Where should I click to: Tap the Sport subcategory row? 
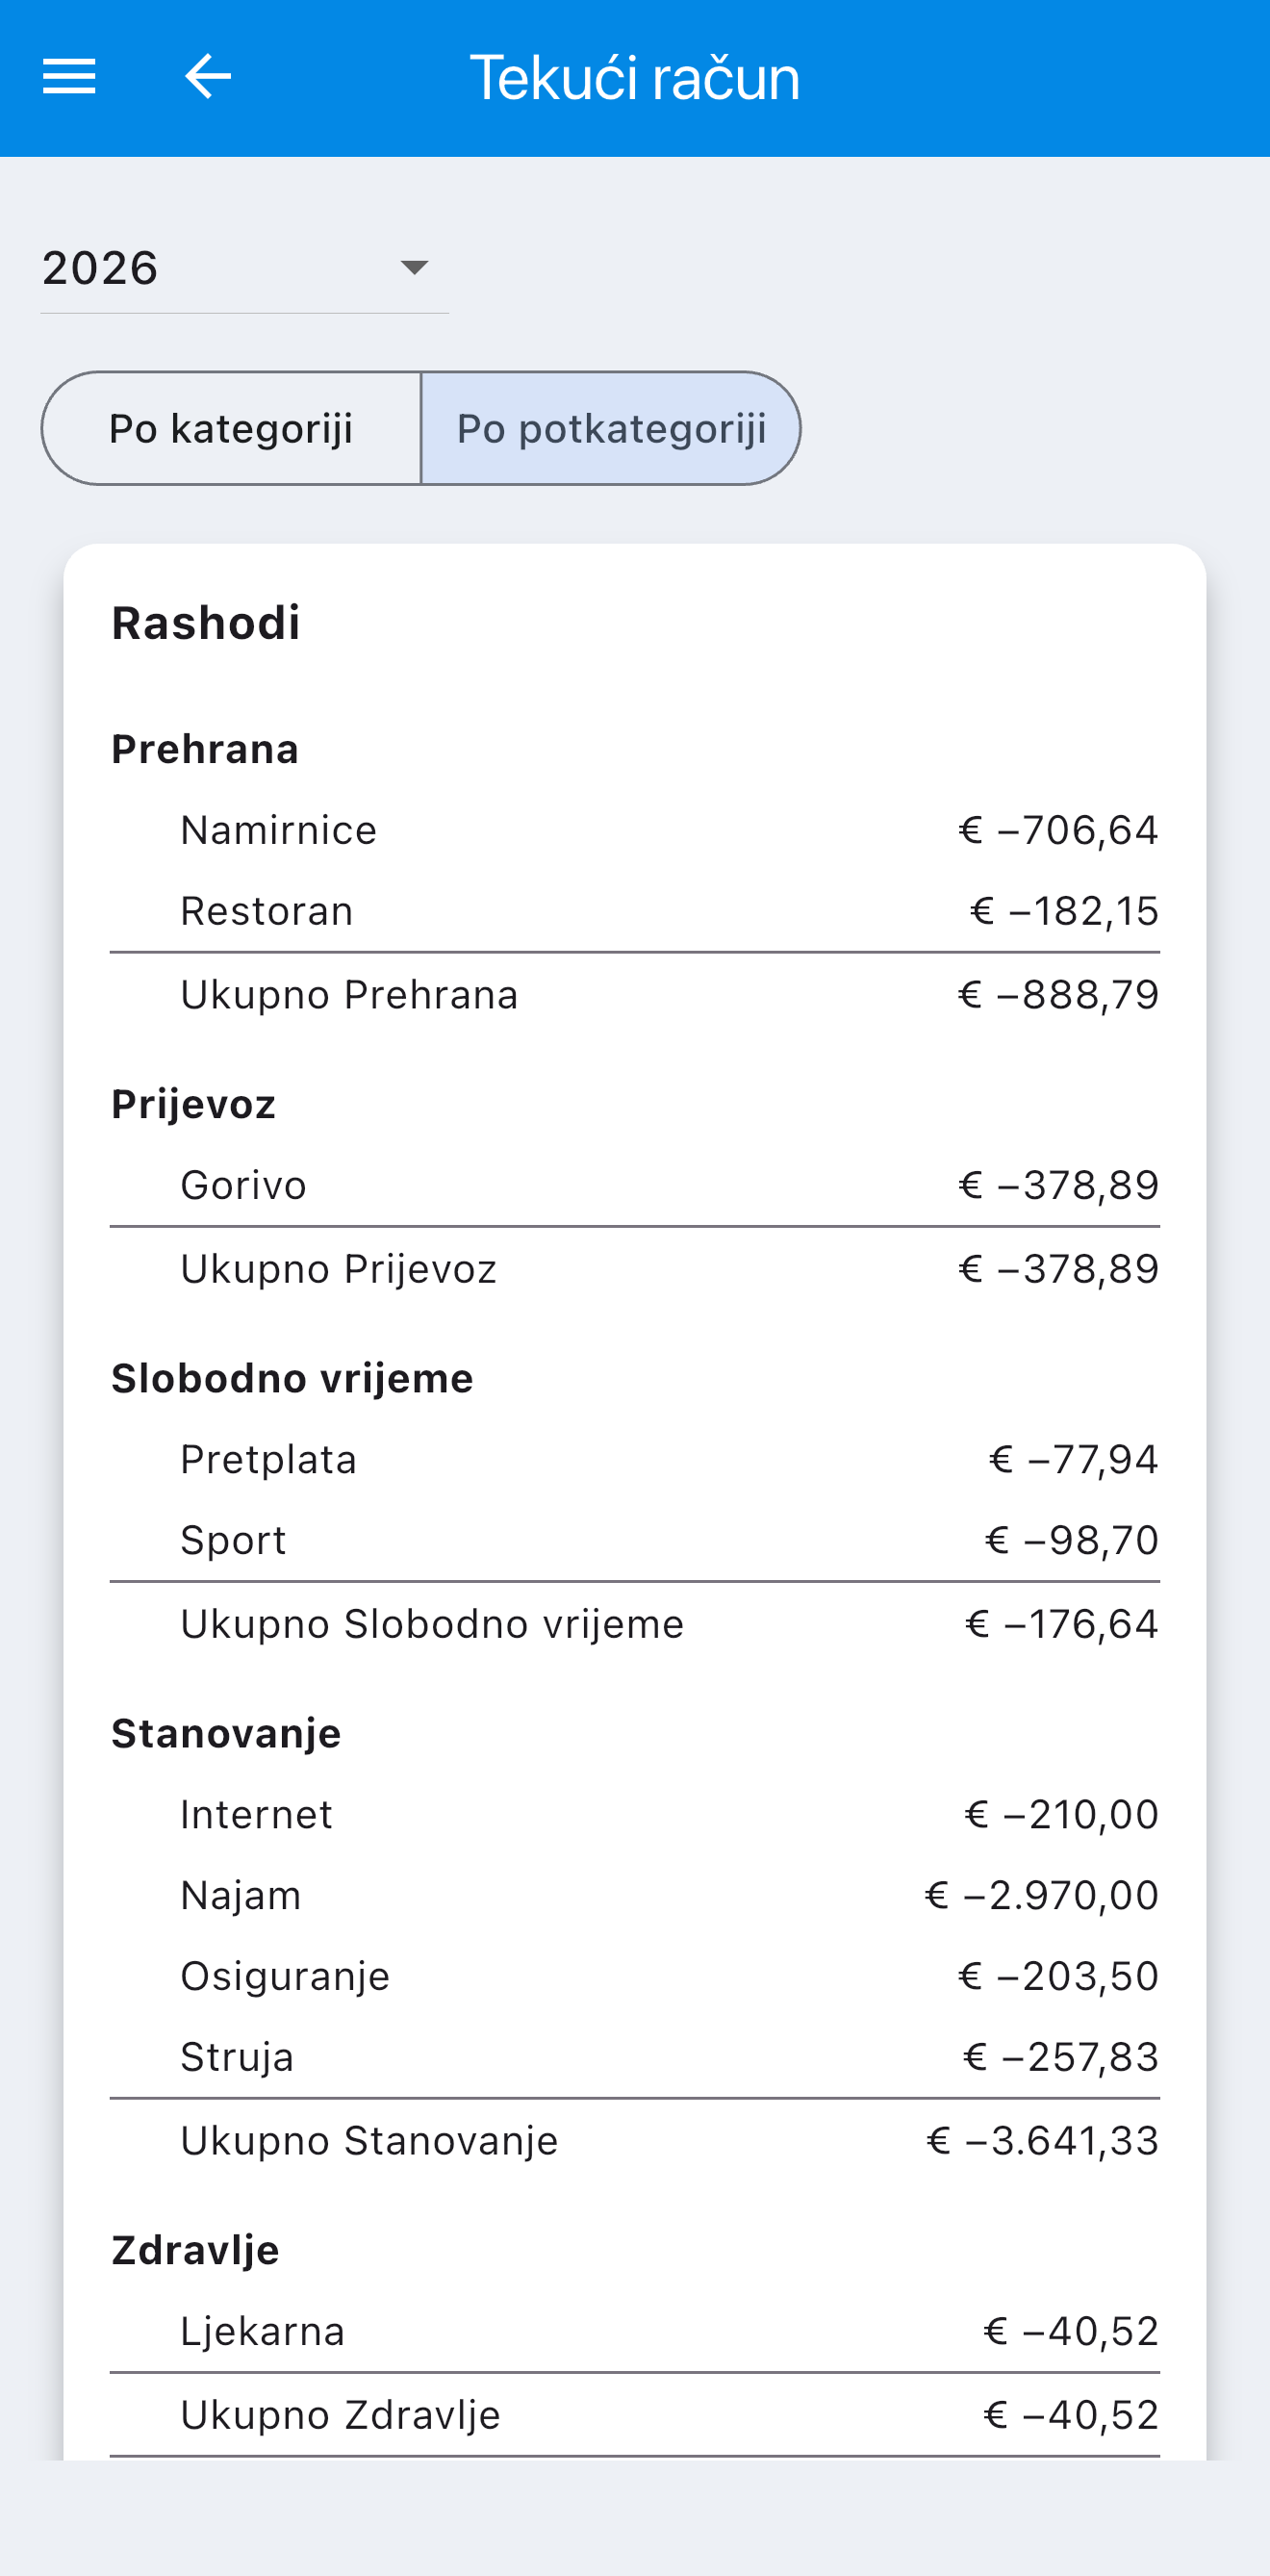click(x=635, y=1540)
